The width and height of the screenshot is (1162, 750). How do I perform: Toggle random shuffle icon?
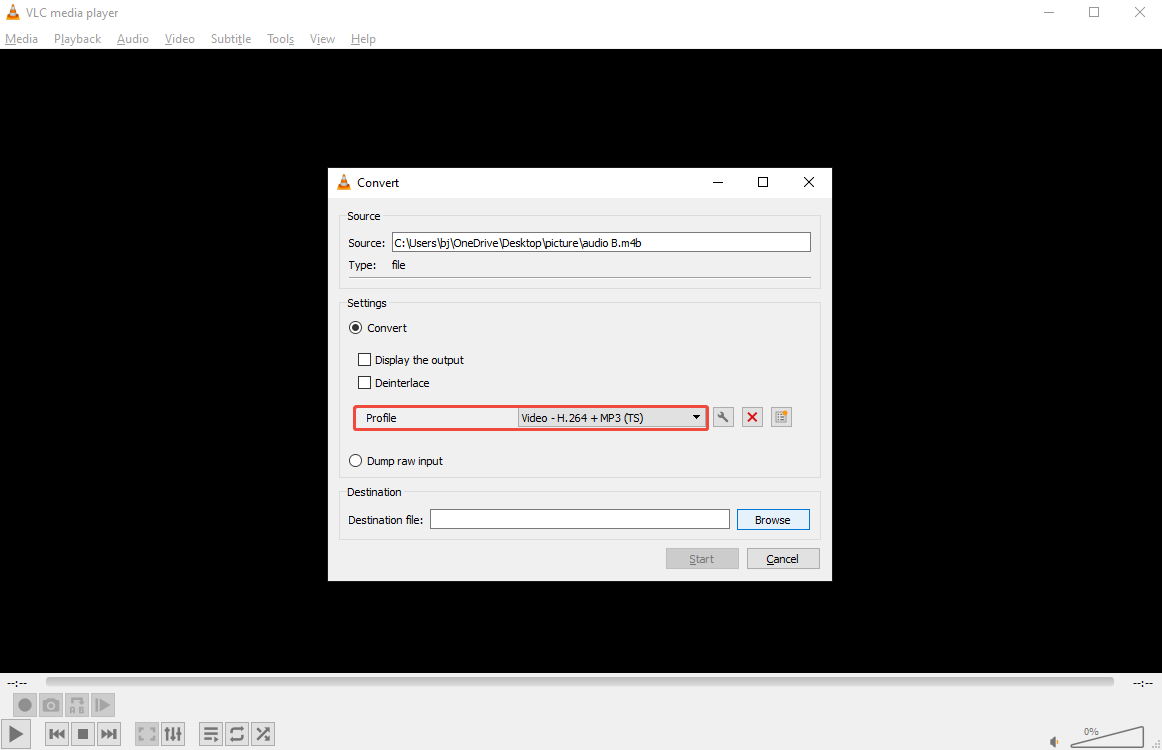click(263, 734)
